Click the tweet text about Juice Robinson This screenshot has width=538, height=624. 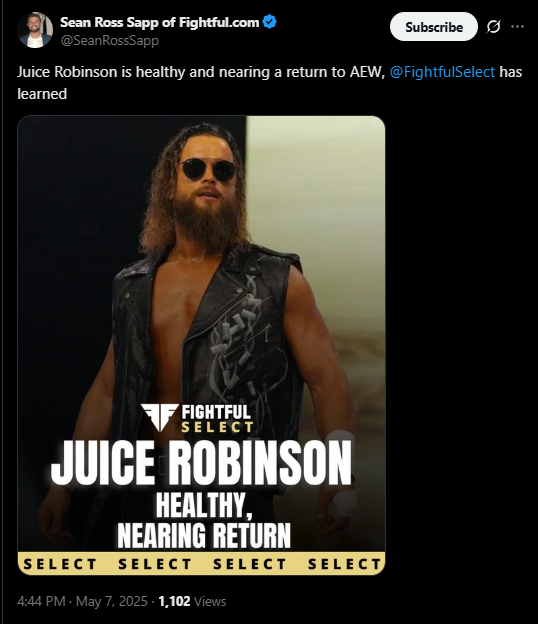269,83
